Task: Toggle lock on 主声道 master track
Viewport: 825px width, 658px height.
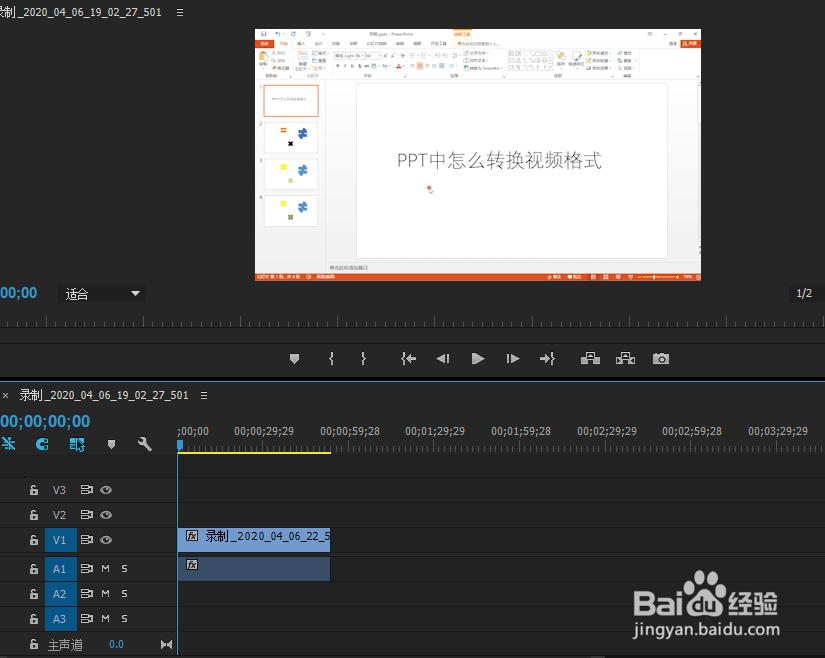Action: 34,644
